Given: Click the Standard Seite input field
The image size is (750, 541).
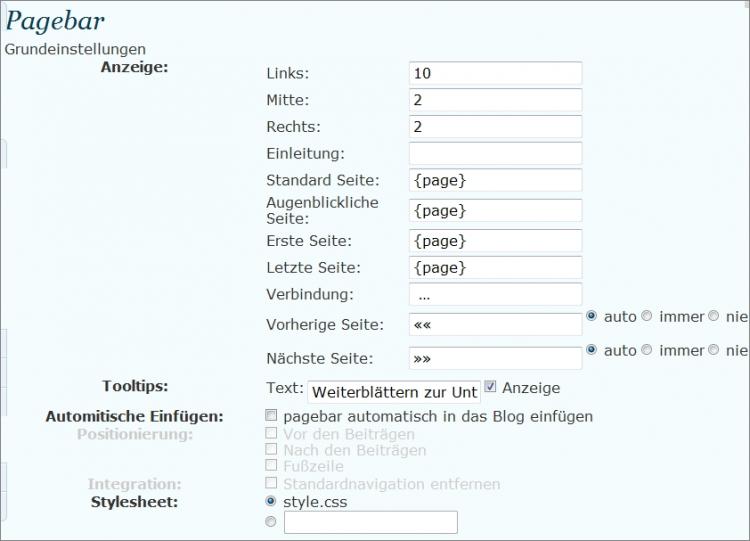Looking at the screenshot, I should [x=495, y=180].
